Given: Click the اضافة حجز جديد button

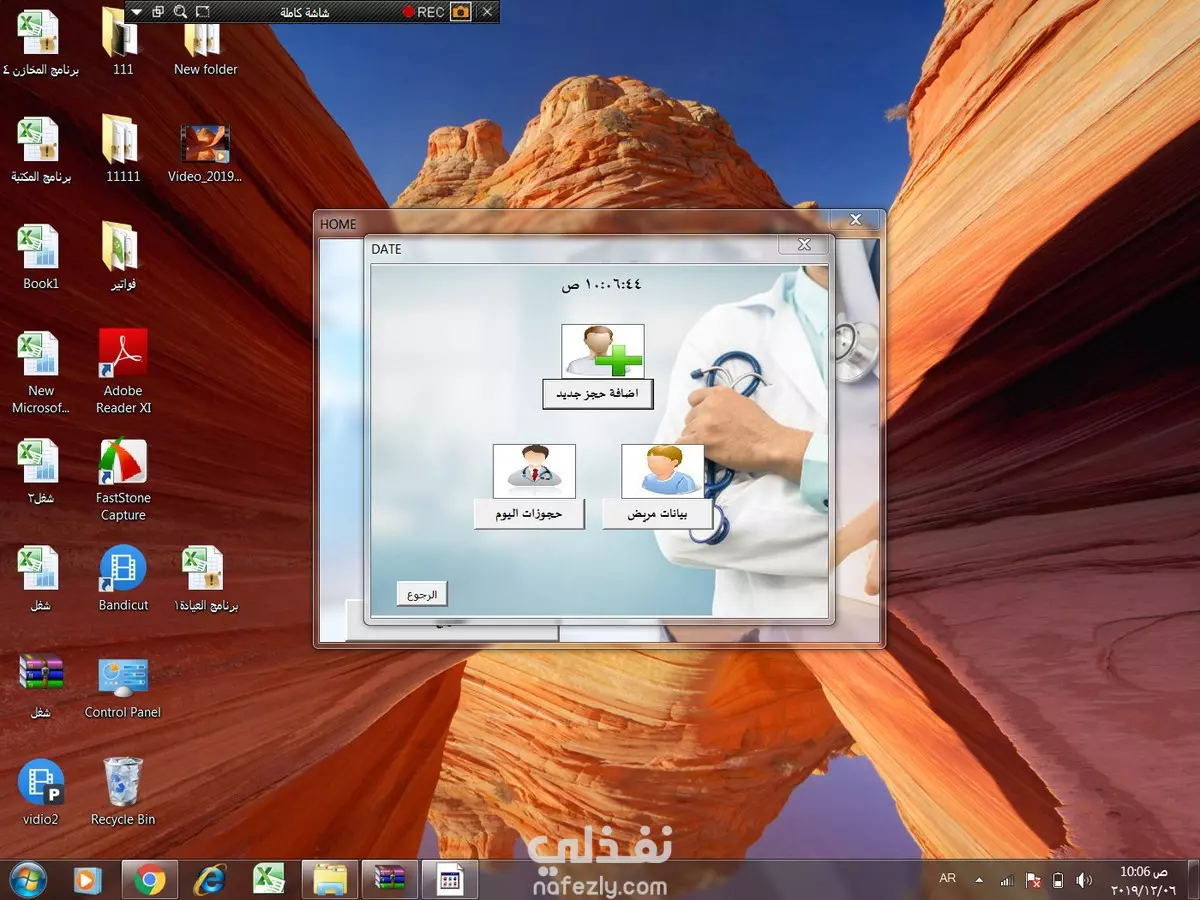Looking at the screenshot, I should [x=598, y=394].
